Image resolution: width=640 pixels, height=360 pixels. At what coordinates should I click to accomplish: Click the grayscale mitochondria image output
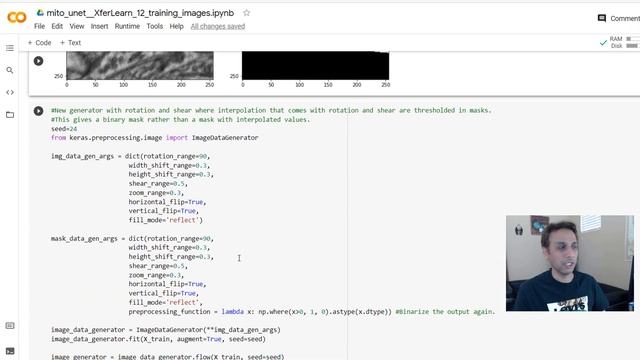coord(140,65)
